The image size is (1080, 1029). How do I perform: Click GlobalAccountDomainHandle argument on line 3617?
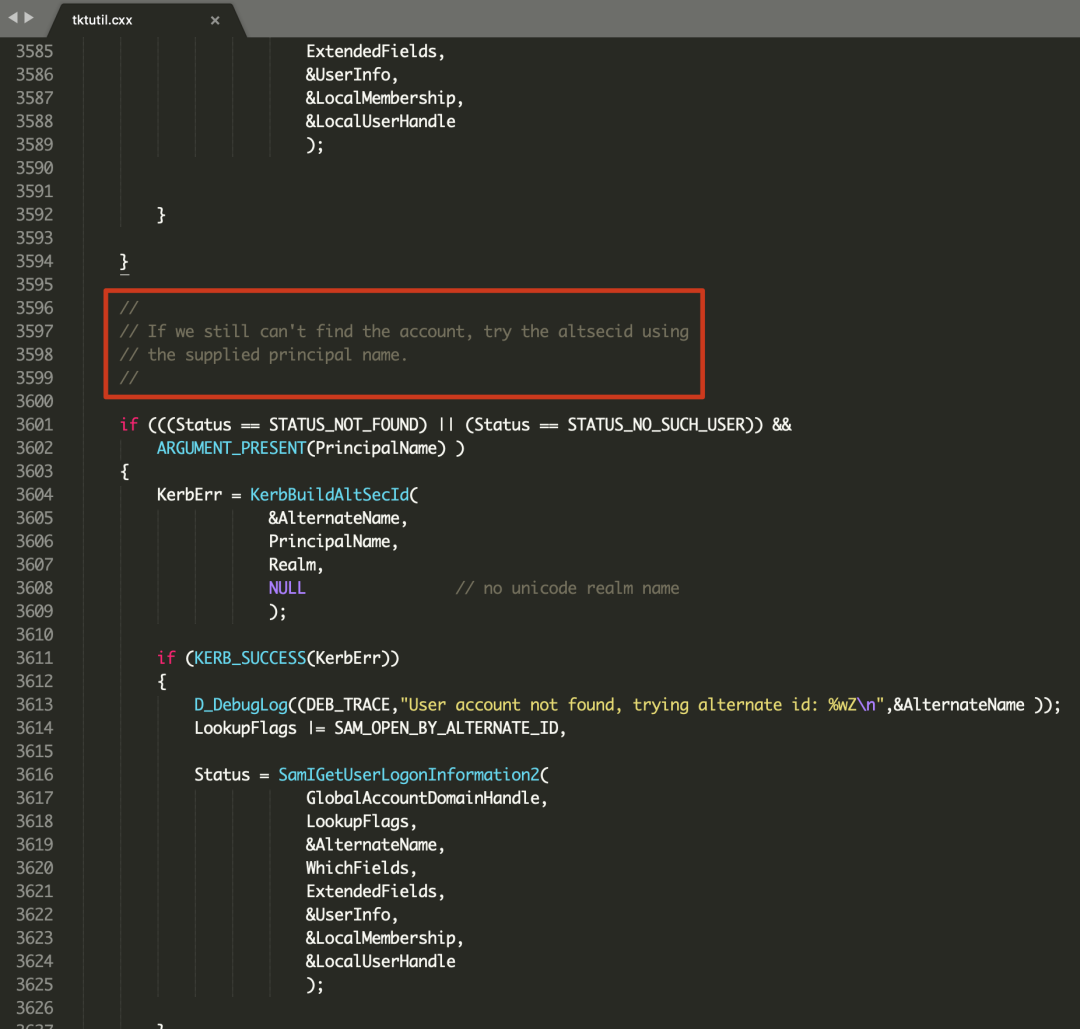[422, 798]
